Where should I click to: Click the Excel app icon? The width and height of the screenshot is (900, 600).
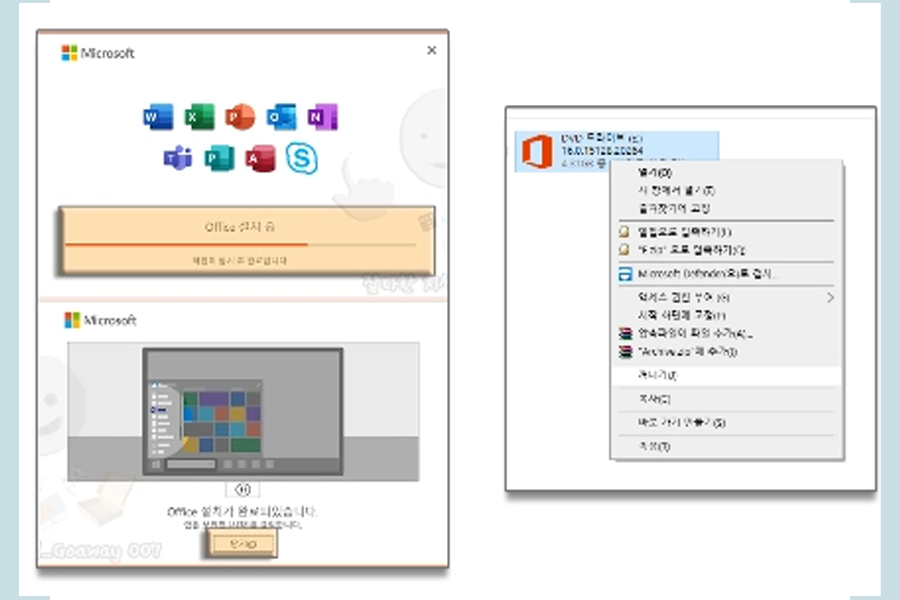pyautogui.click(x=199, y=117)
